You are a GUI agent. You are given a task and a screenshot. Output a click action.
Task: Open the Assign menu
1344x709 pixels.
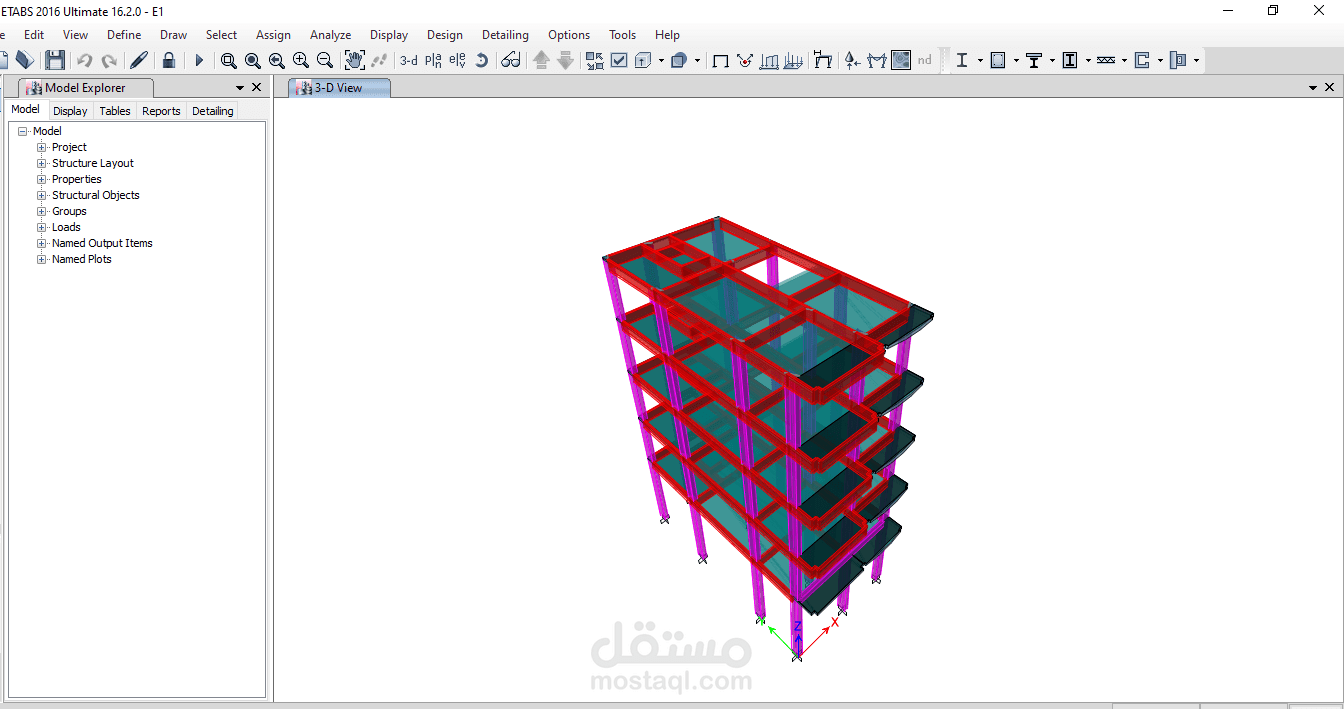tap(273, 34)
